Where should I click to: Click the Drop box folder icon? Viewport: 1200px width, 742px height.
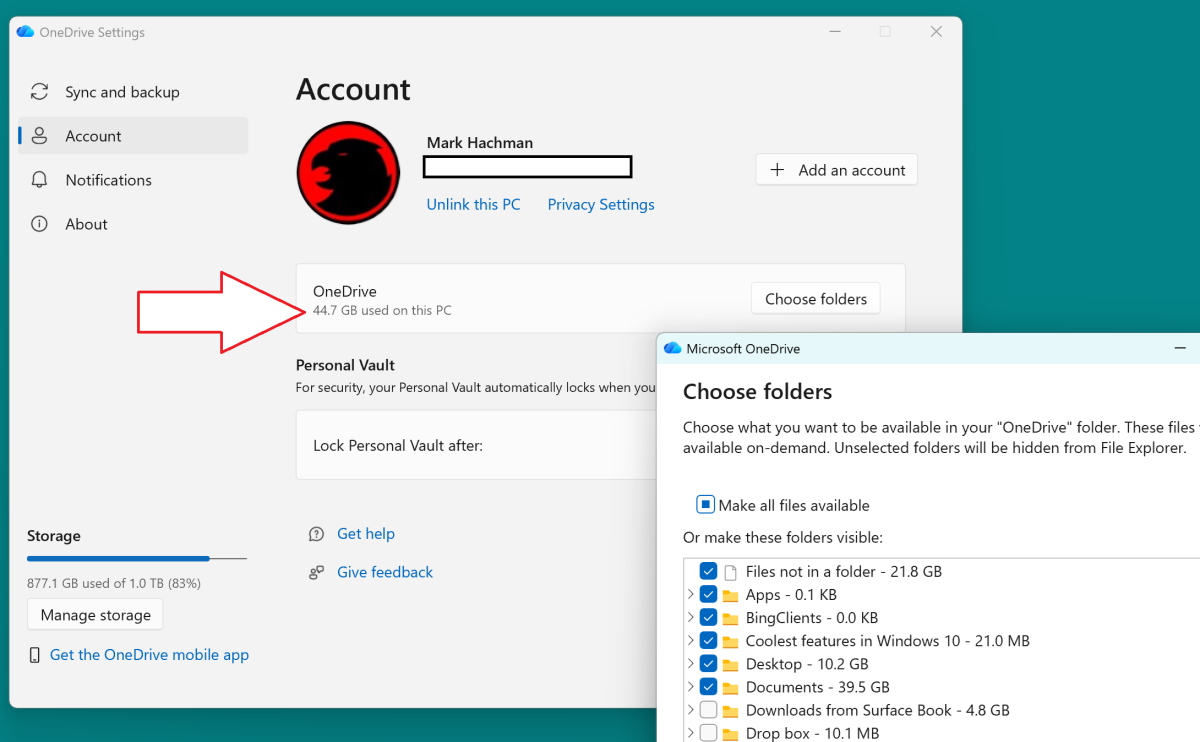(x=730, y=733)
